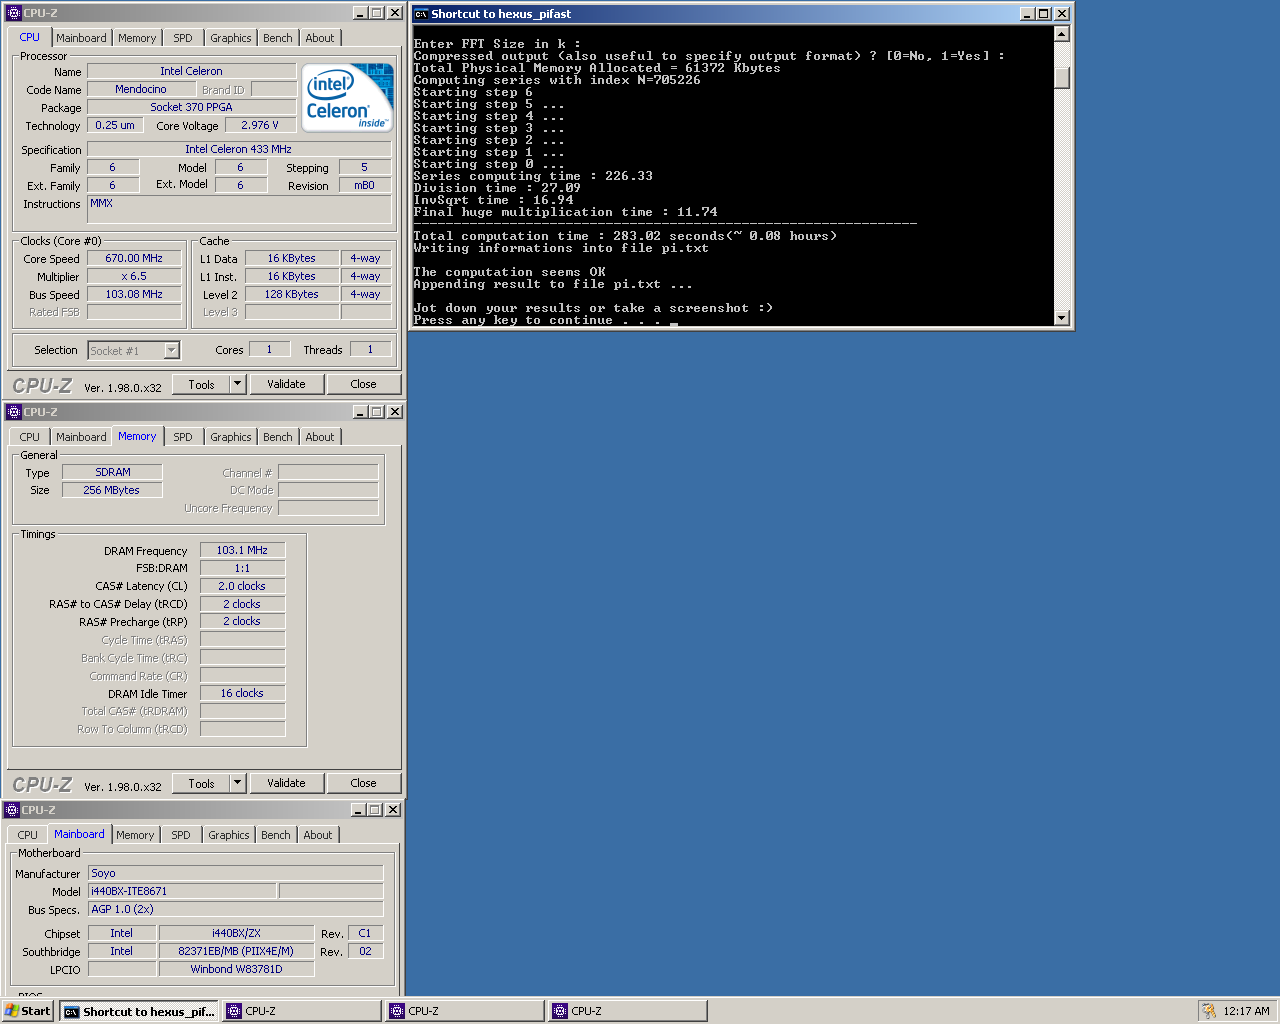This screenshot has height=1024, width=1280.
Task: Click the Soyo manufacturer value
Action: [x=235, y=873]
